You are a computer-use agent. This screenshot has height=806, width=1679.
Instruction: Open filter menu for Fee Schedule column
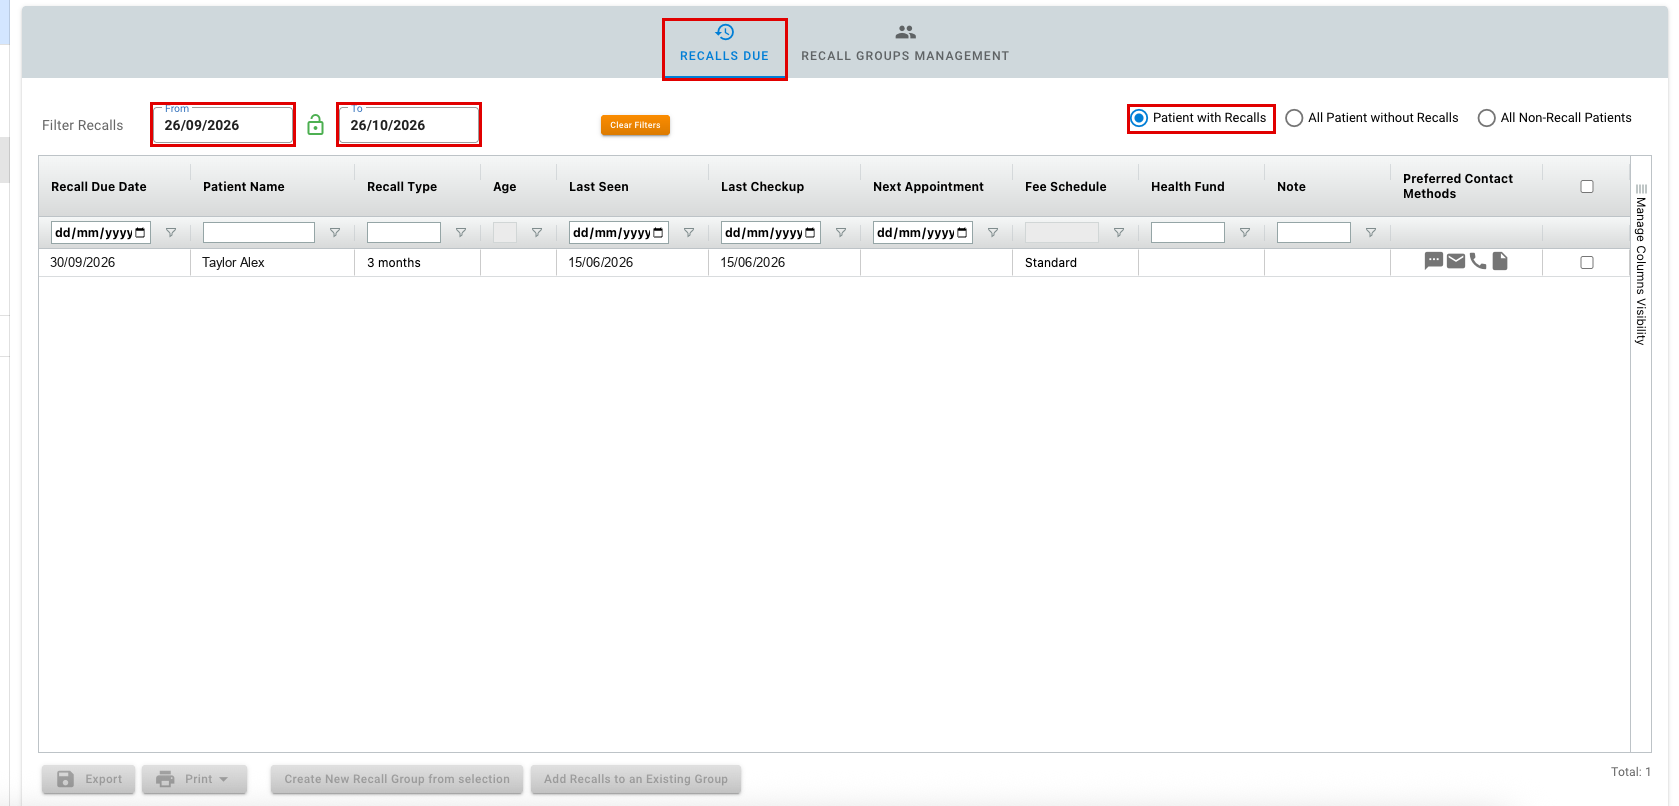1119,233
